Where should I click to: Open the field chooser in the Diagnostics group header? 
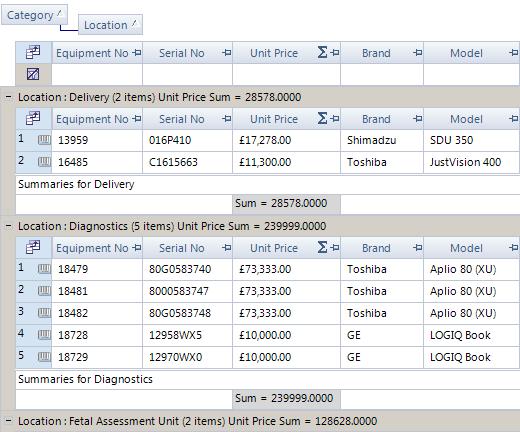pos(33,247)
